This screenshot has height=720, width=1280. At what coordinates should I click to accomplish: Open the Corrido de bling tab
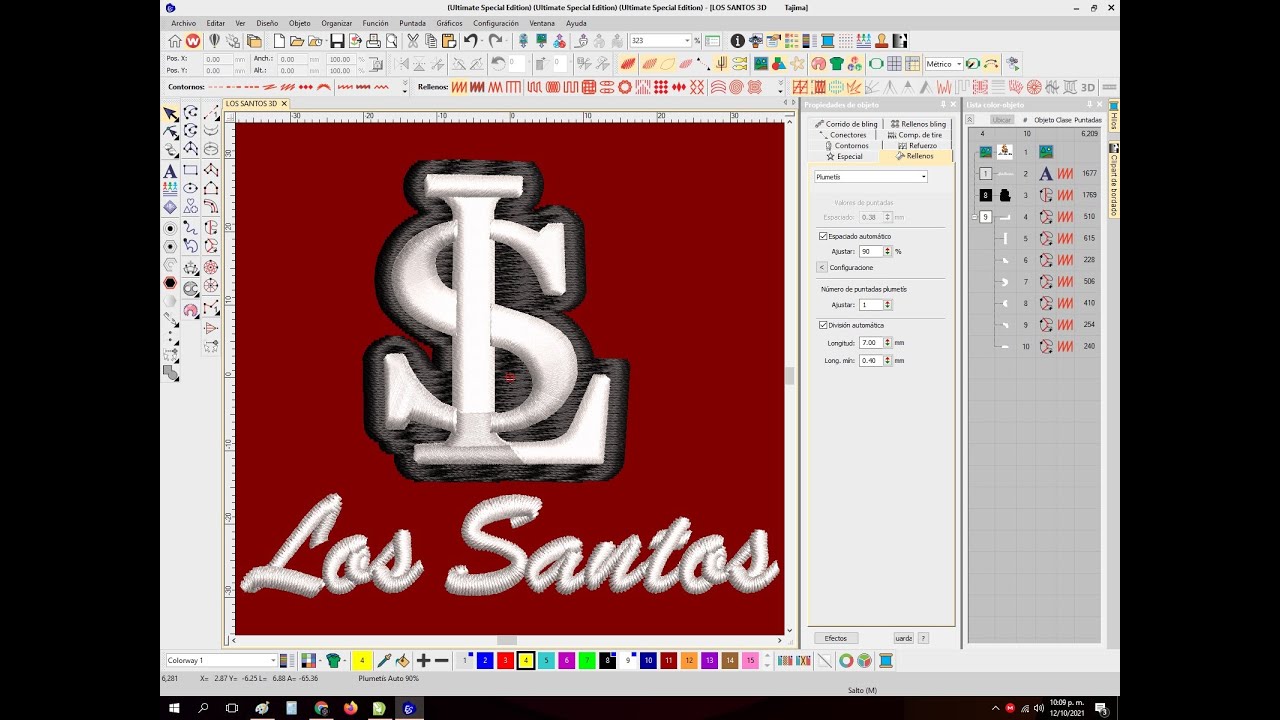[x=846, y=124]
